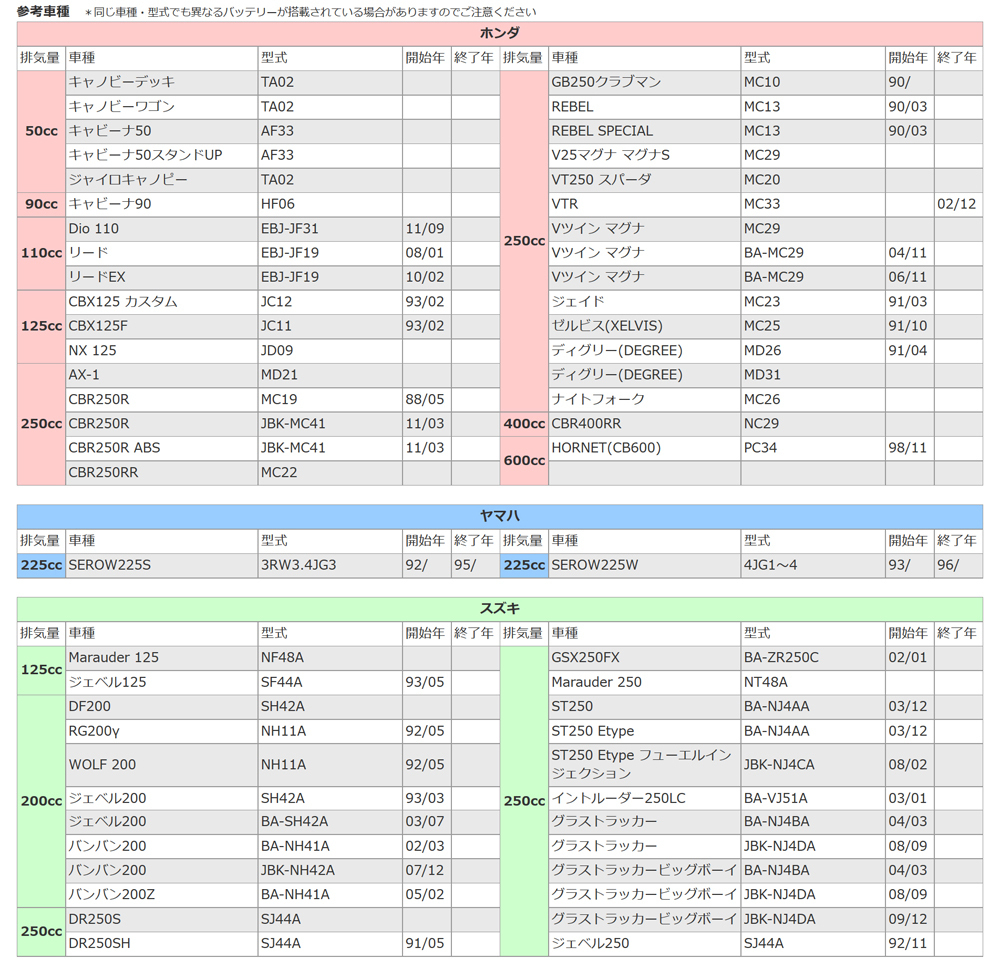
Task: Select the Marauder 125 model cell
Action: (162, 657)
